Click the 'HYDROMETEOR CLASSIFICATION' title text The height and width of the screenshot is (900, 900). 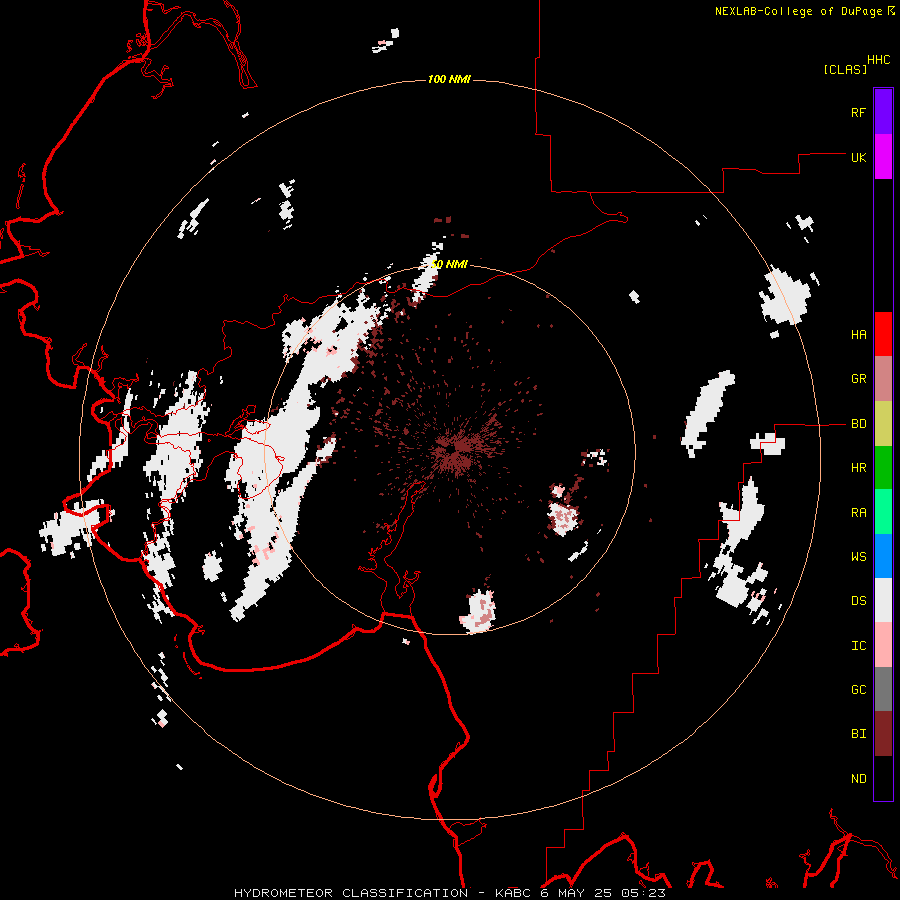351,893
